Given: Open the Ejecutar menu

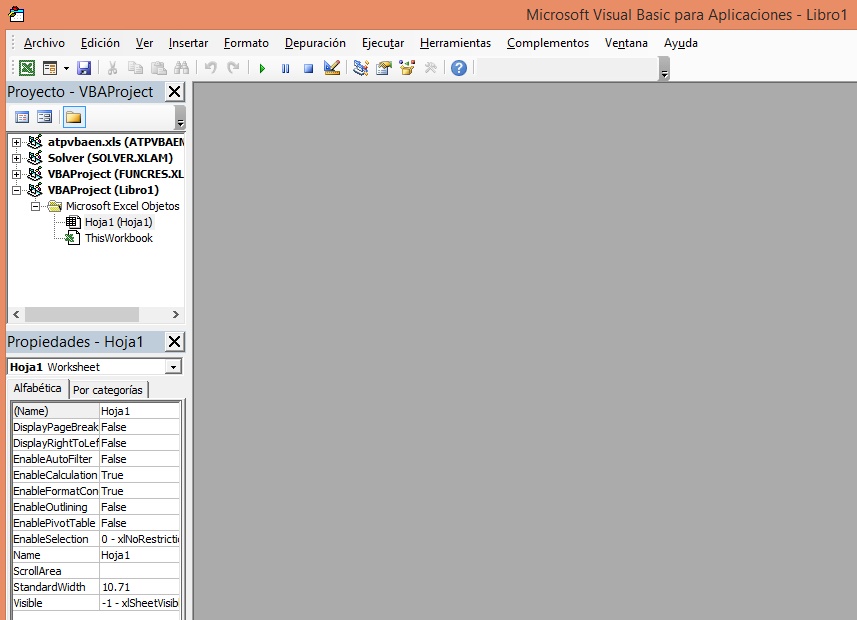Looking at the screenshot, I should [383, 43].
